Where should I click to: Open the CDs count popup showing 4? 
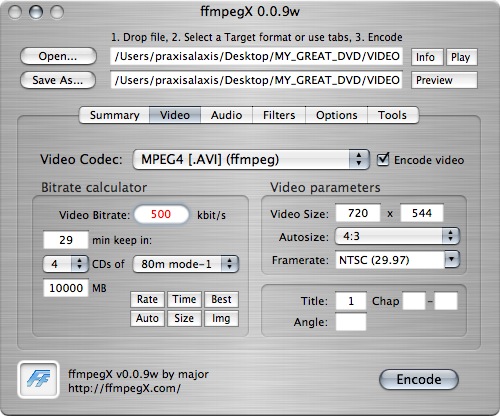pos(65,264)
